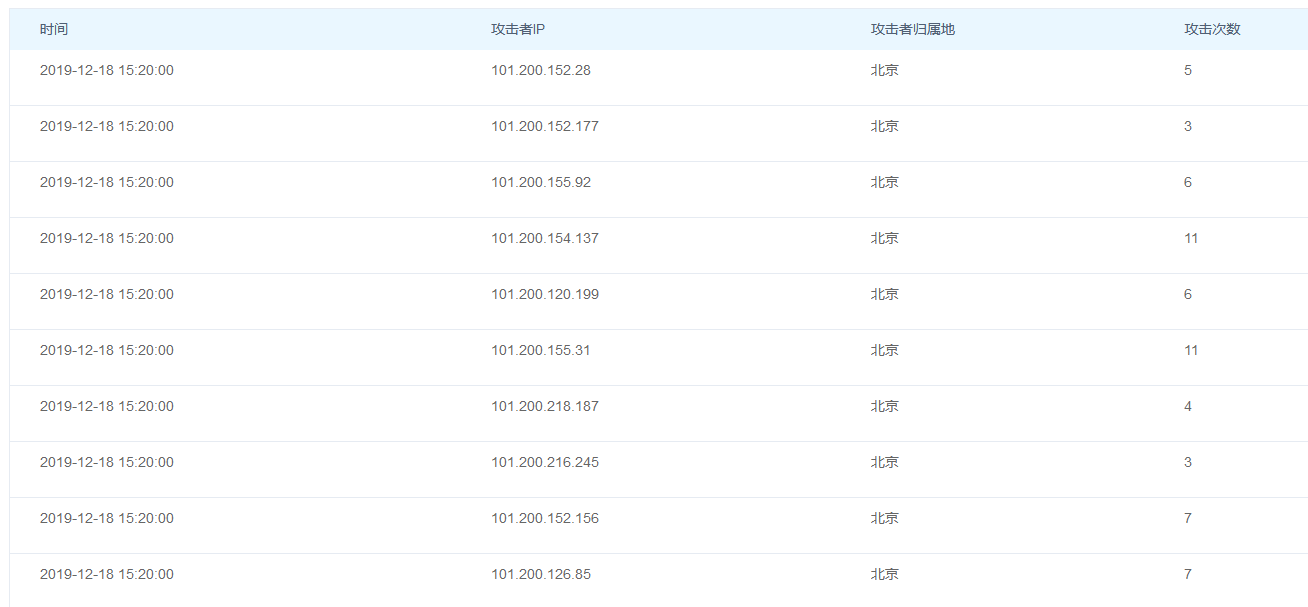
Task: Click the timestamp in the 101.200.152.28 row
Action: (106, 71)
